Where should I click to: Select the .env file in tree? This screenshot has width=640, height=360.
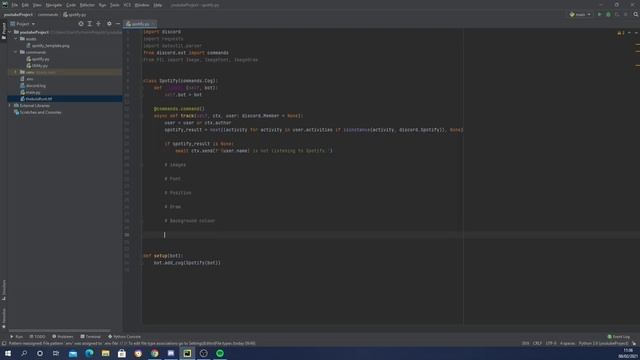27,79
